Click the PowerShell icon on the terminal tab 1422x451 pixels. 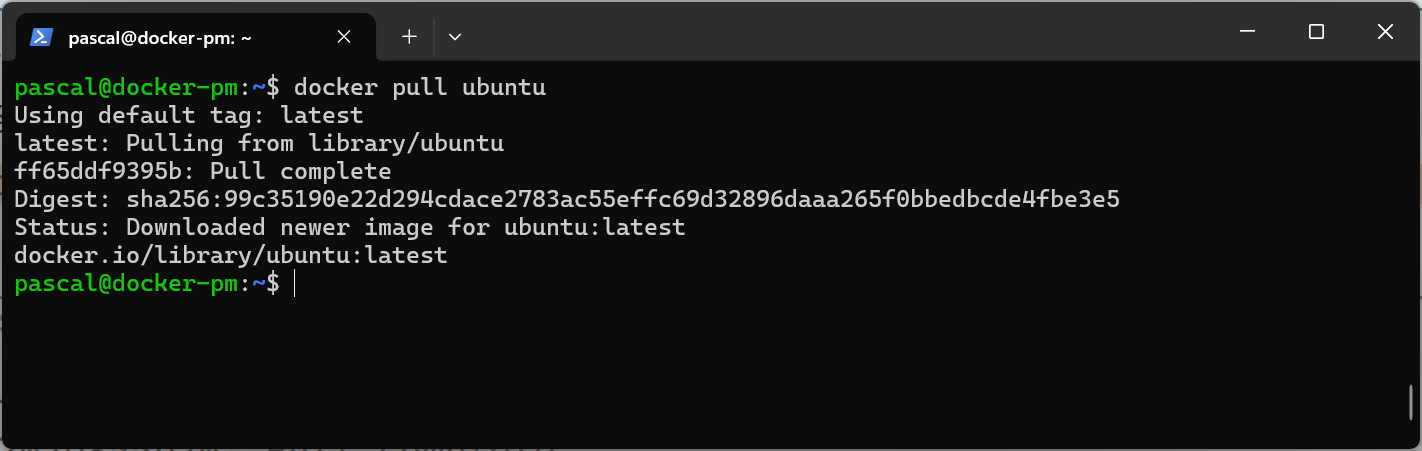click(41, 37)
